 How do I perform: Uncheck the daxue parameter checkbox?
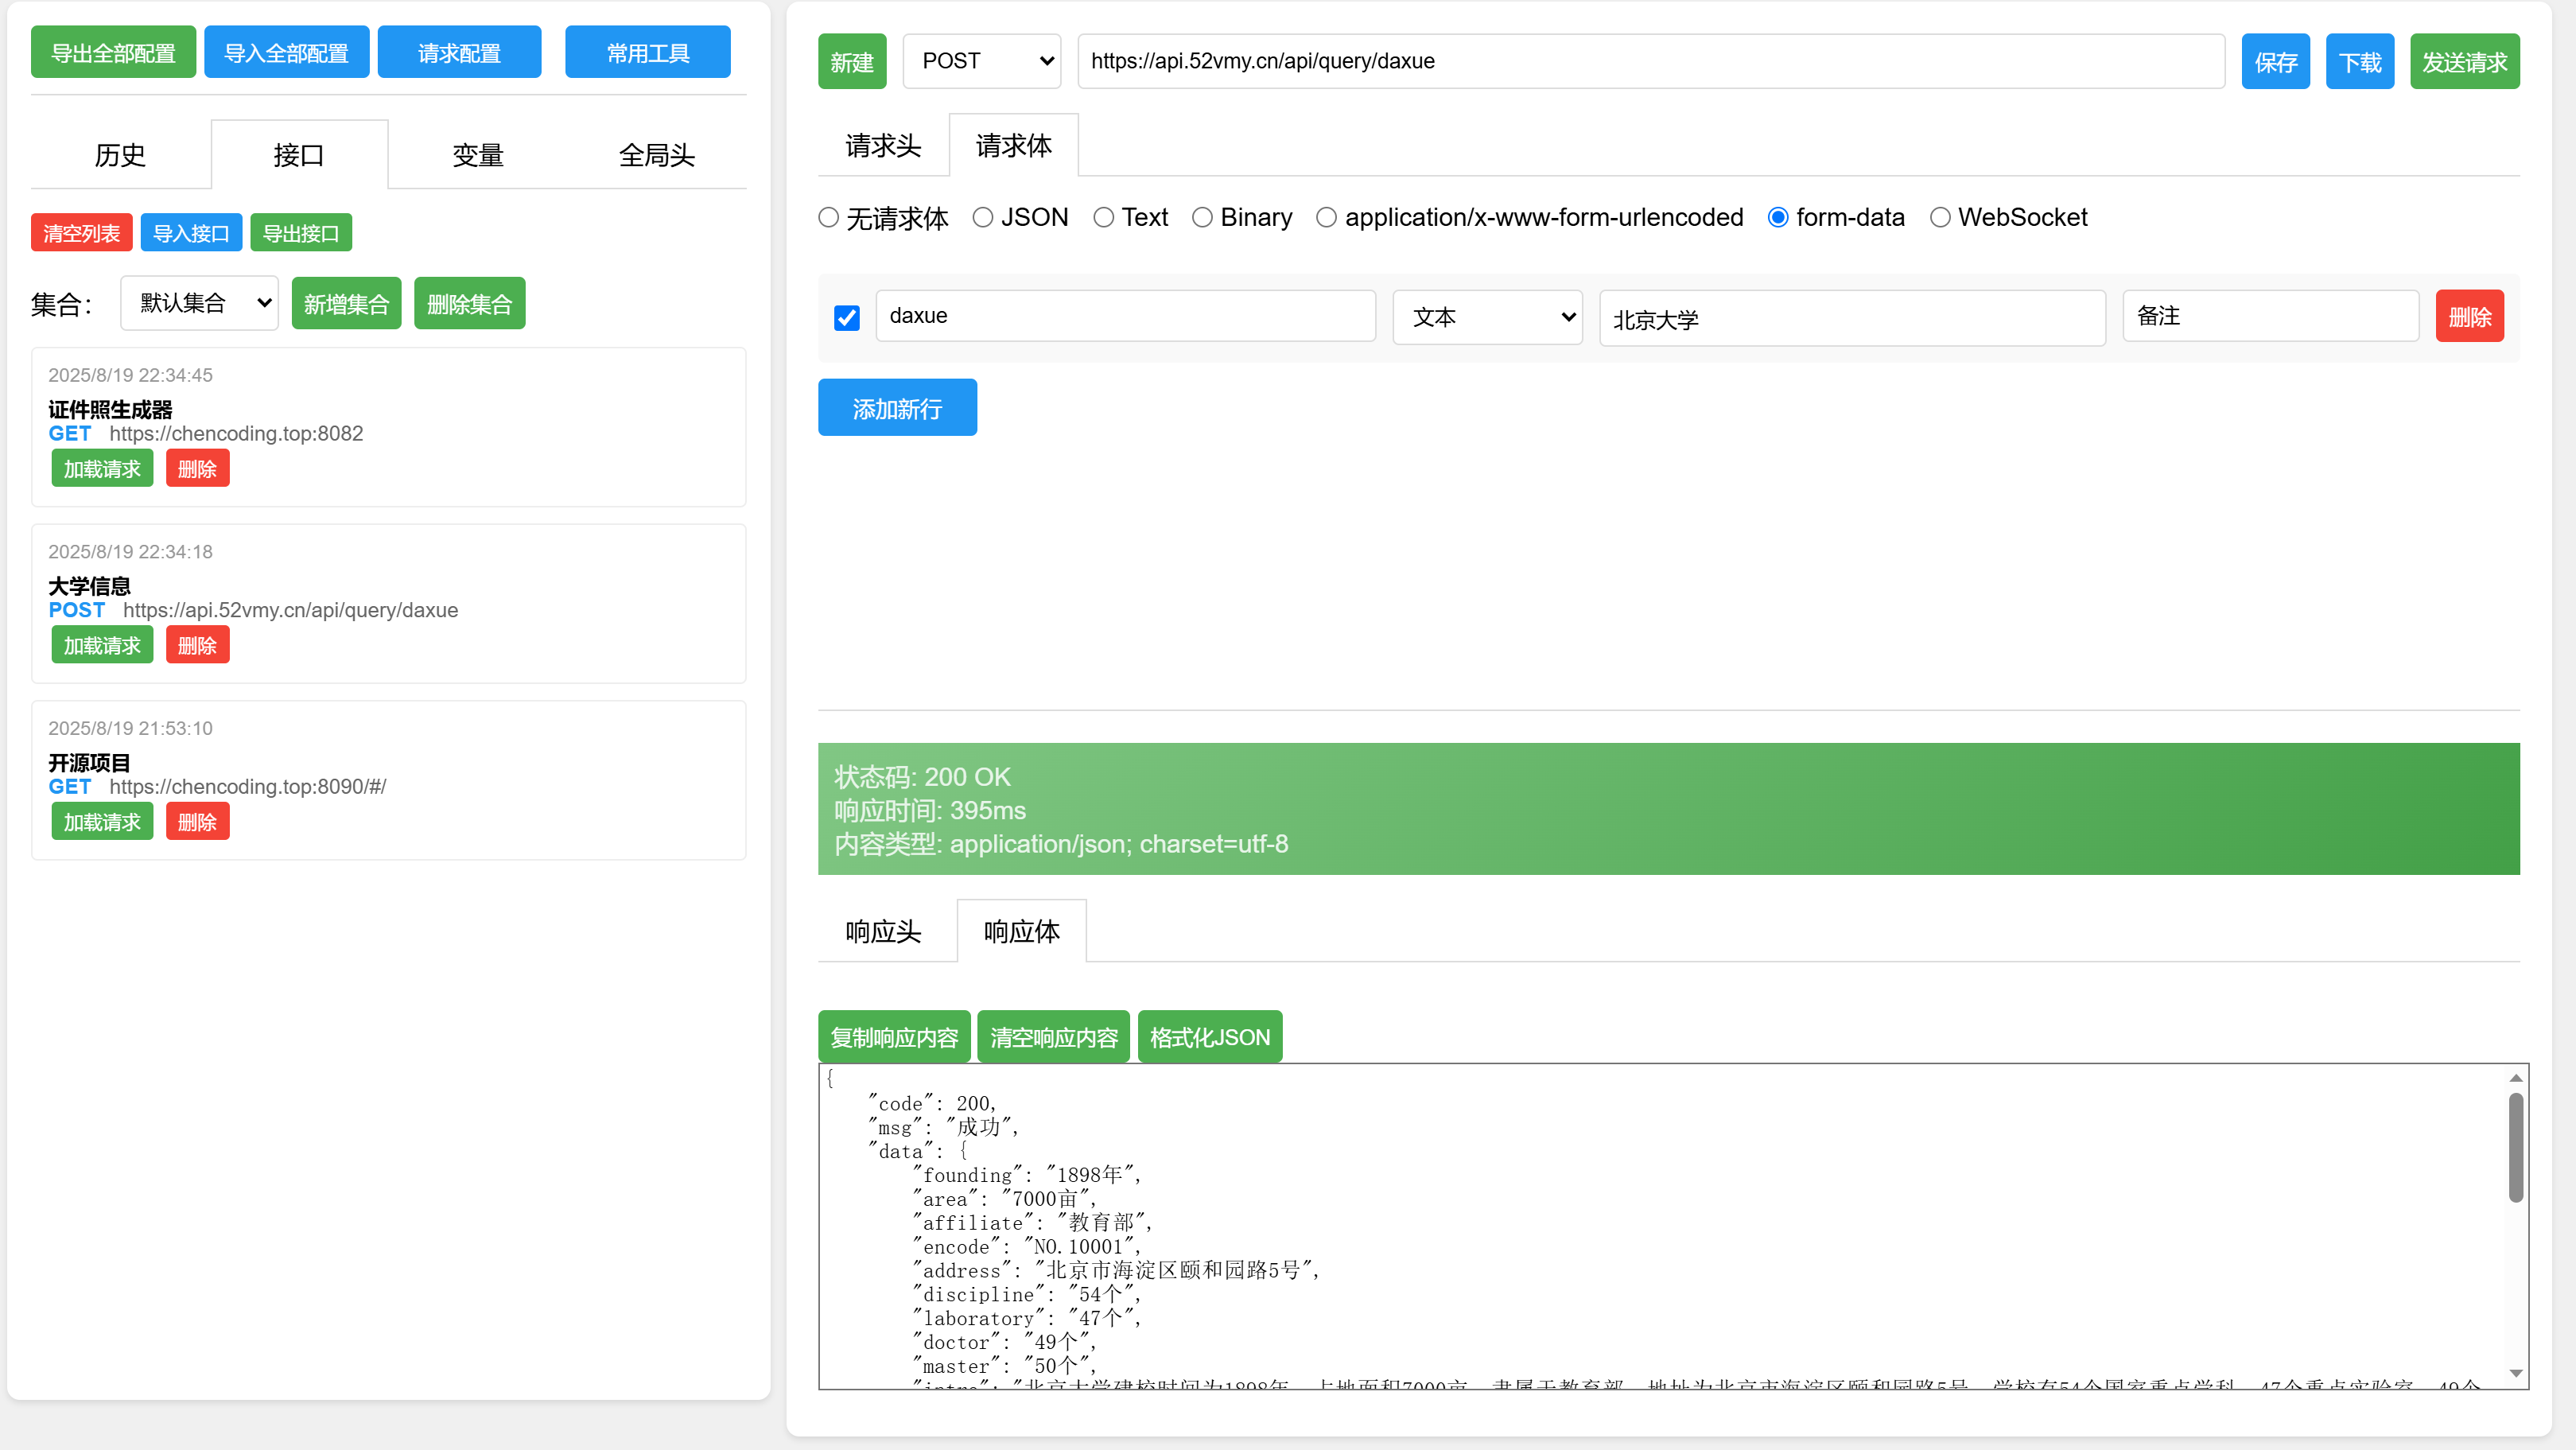[x=846, y=318]
